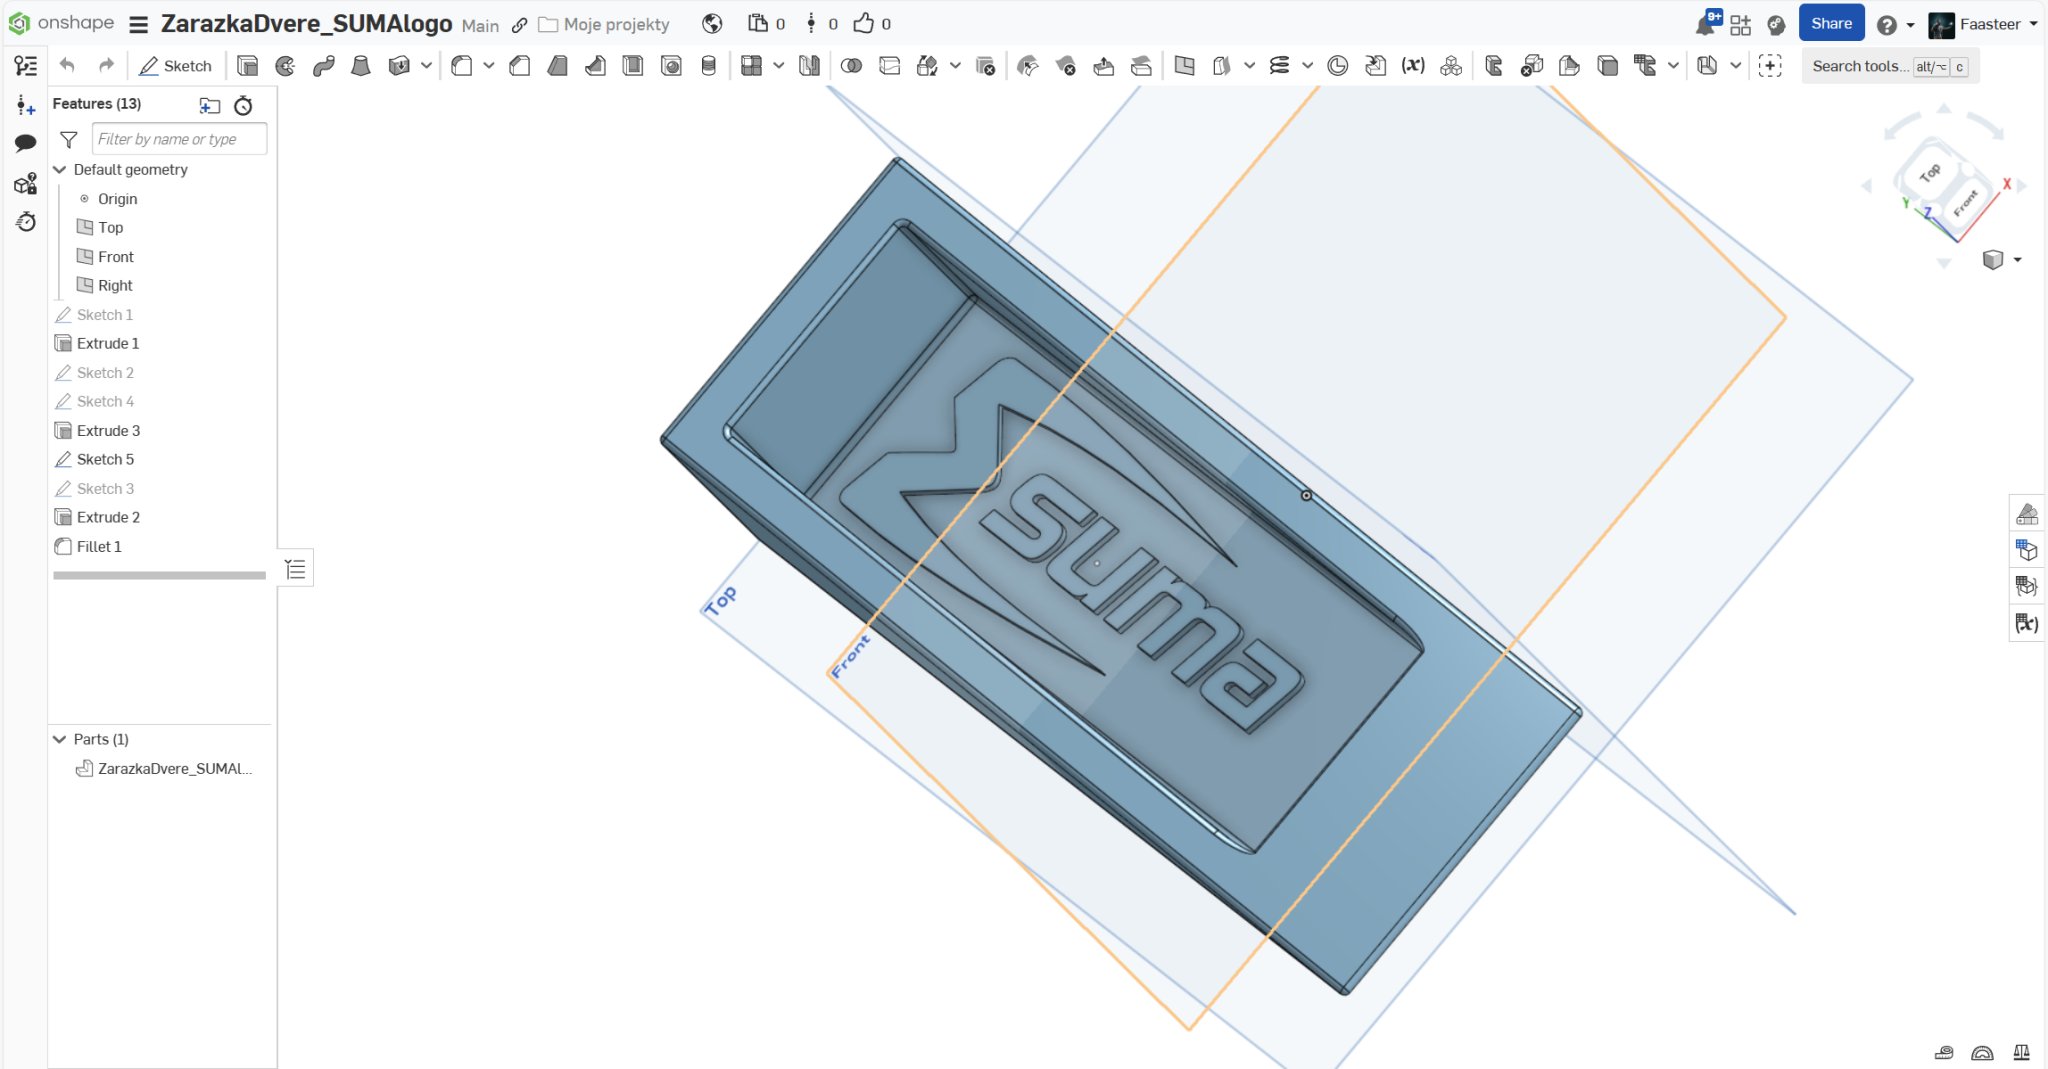Open the document hamburger menu

tap(139, 24)
